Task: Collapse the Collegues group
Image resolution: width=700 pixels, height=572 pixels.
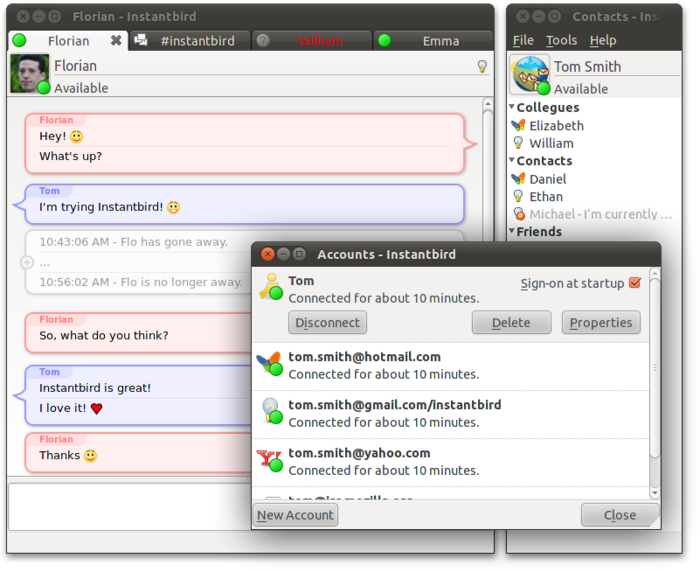Action: click(x=512, y=107)
